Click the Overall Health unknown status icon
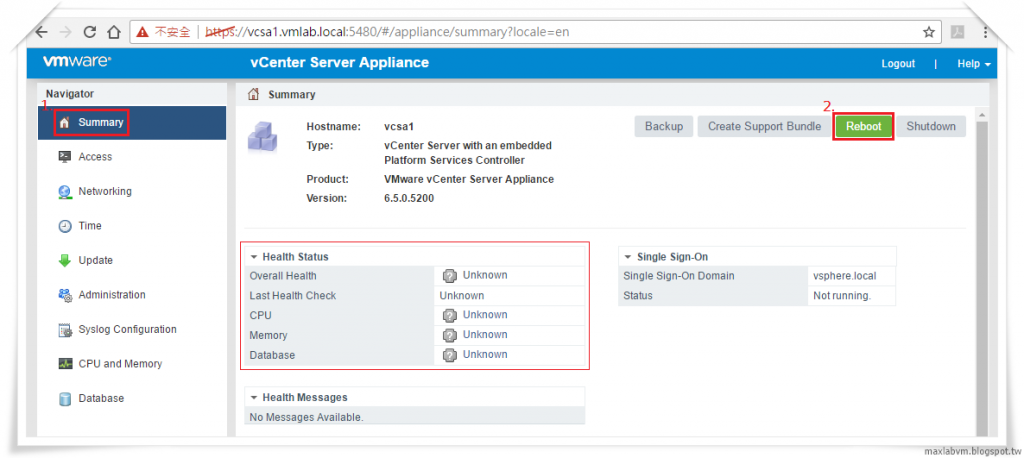Viewport: 1024px width, 458px height. coord(449,276)
